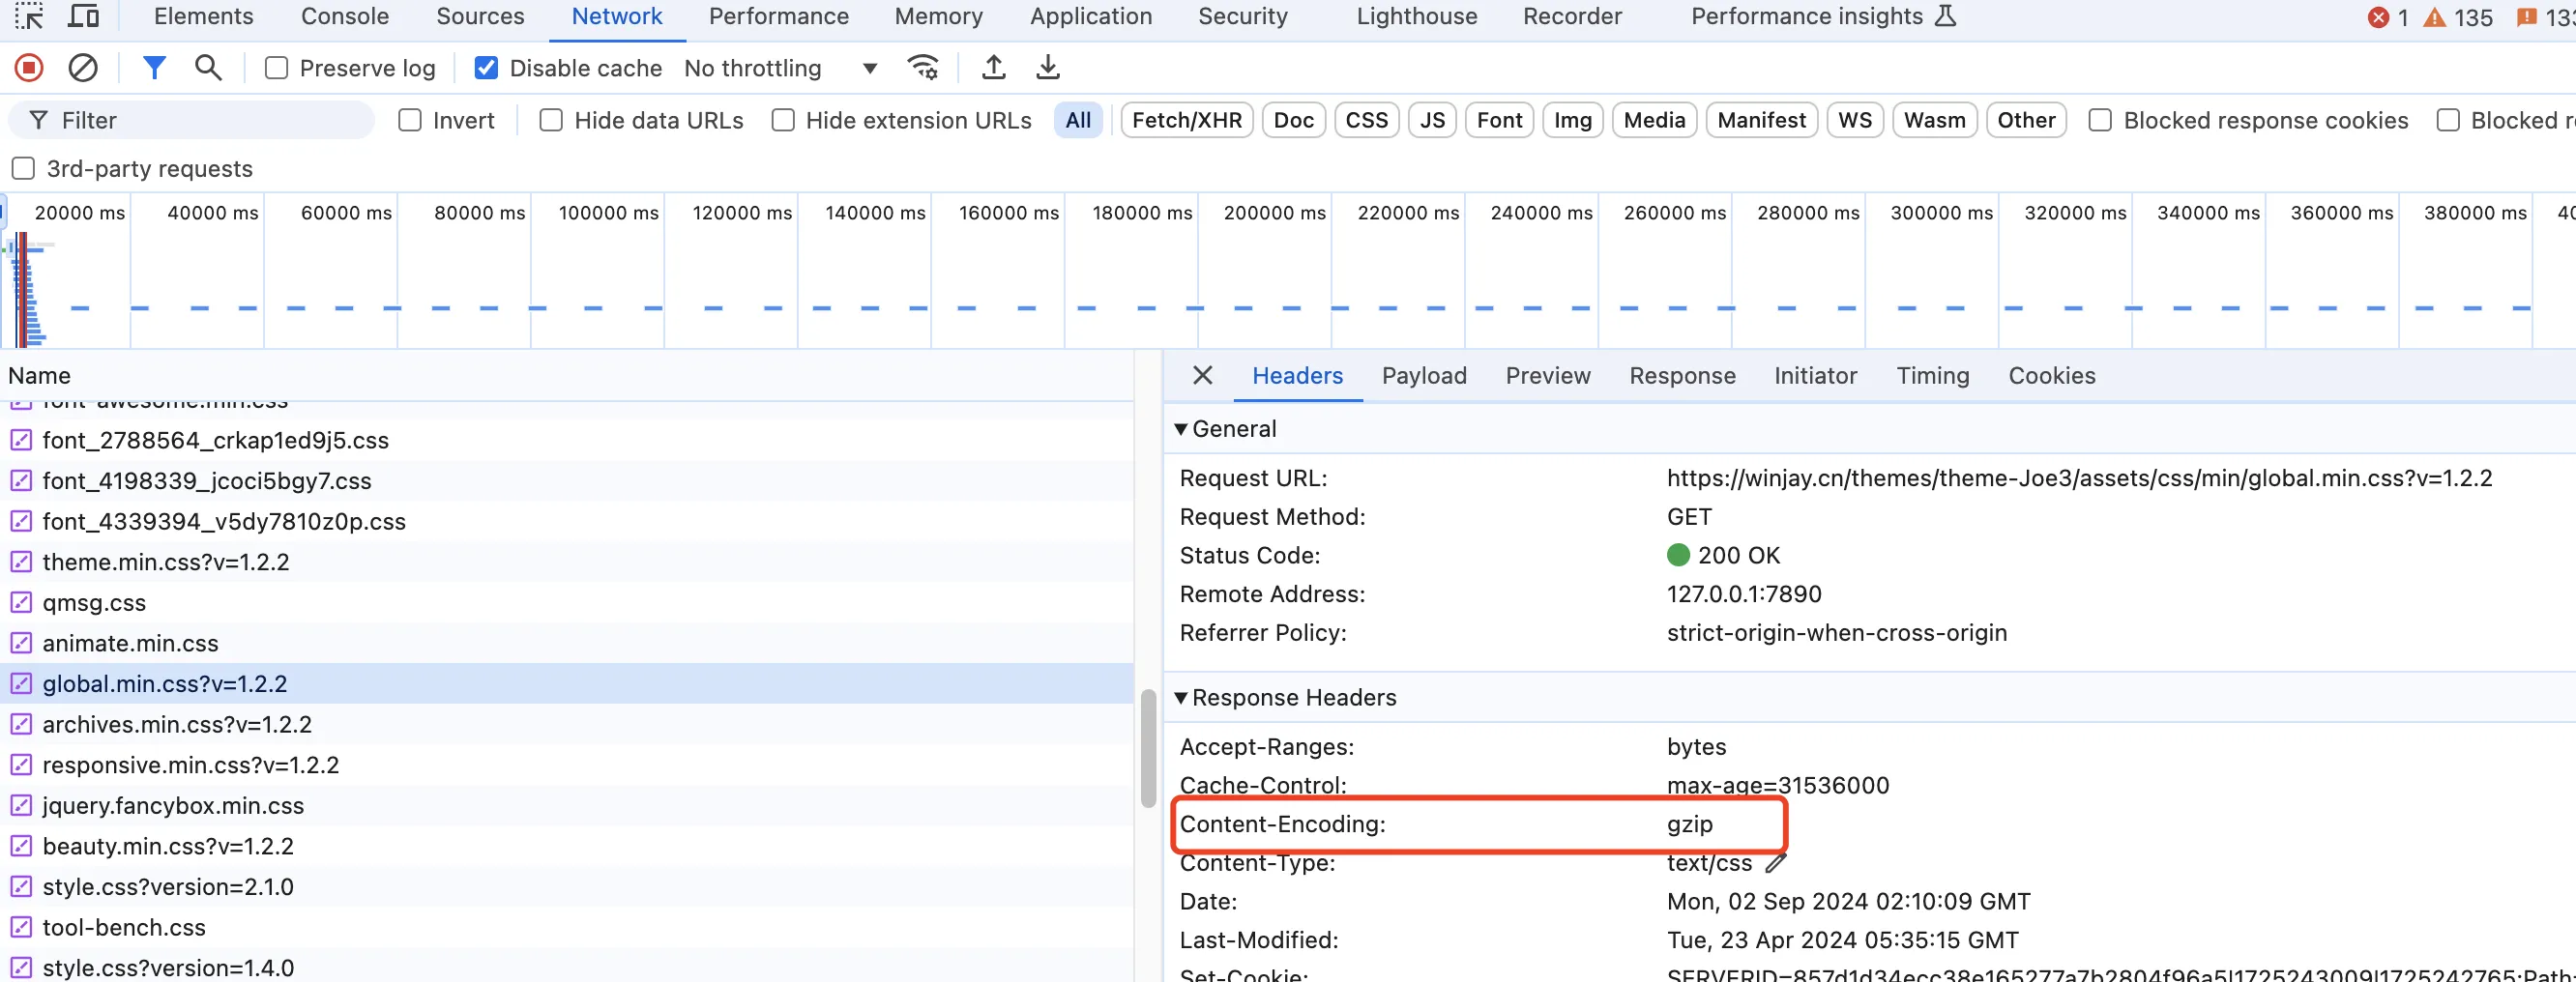The image size is (2576, 982).
Task: Open network conditions wifi icon
Action: [922, 68]
